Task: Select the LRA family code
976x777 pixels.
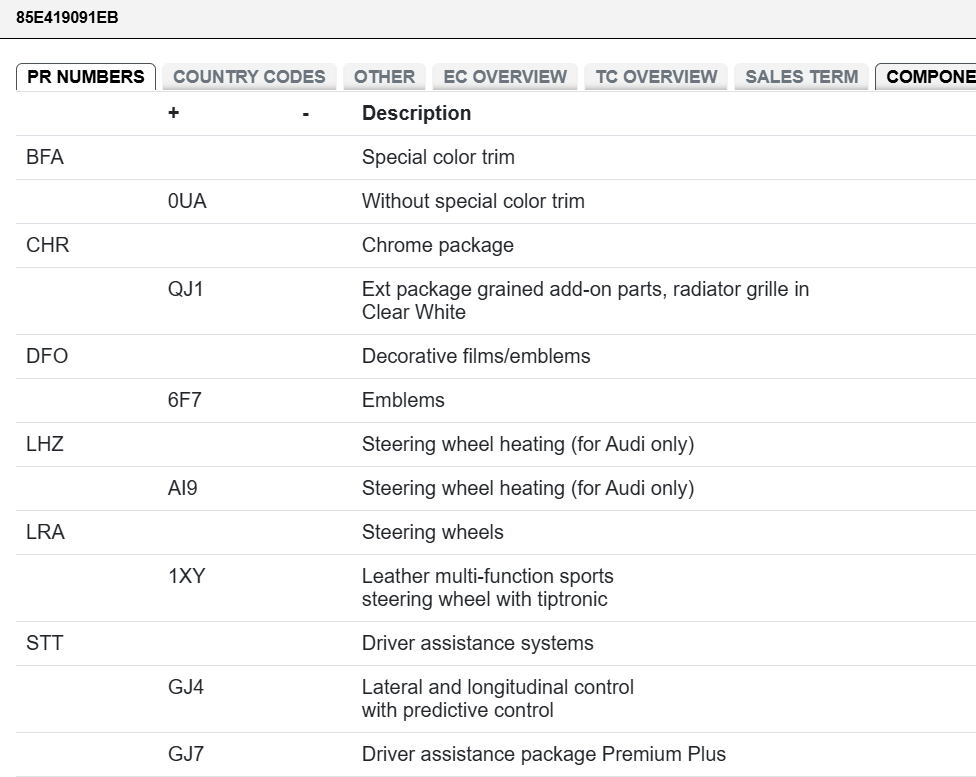Action: 45,532
